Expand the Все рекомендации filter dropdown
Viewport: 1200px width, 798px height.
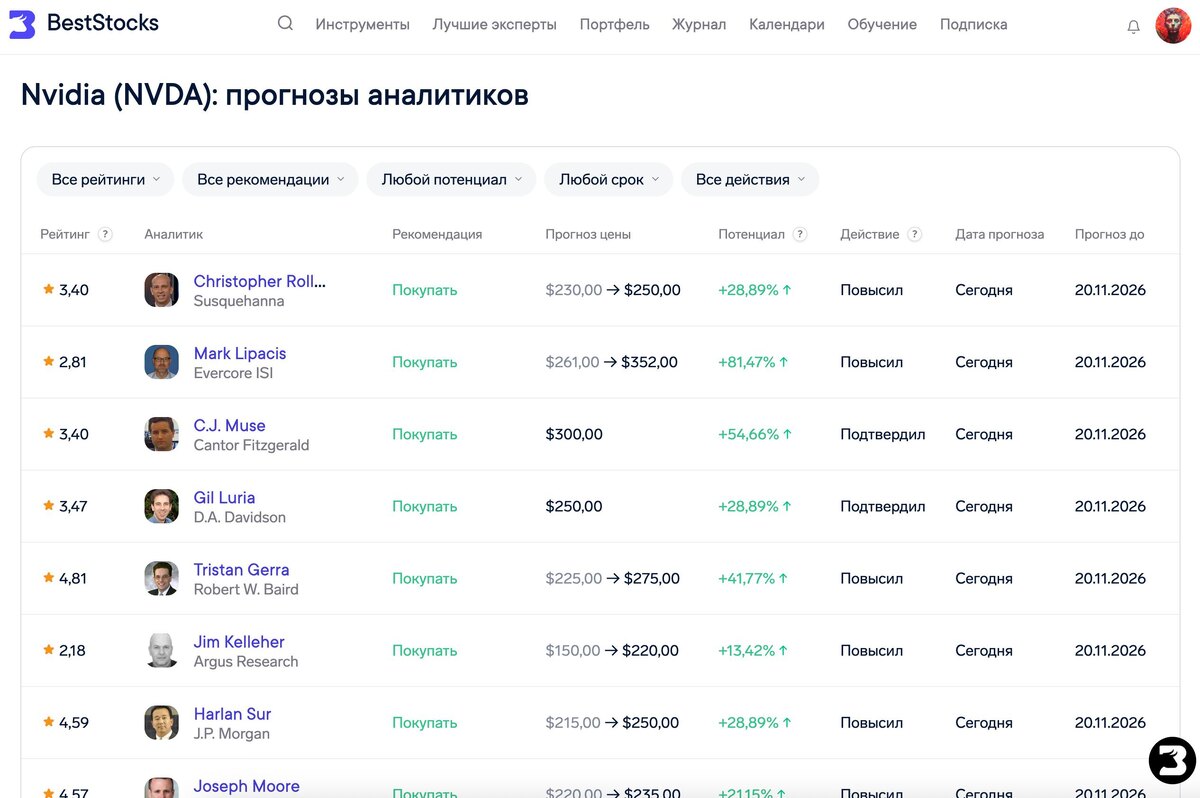coord(270,180)
